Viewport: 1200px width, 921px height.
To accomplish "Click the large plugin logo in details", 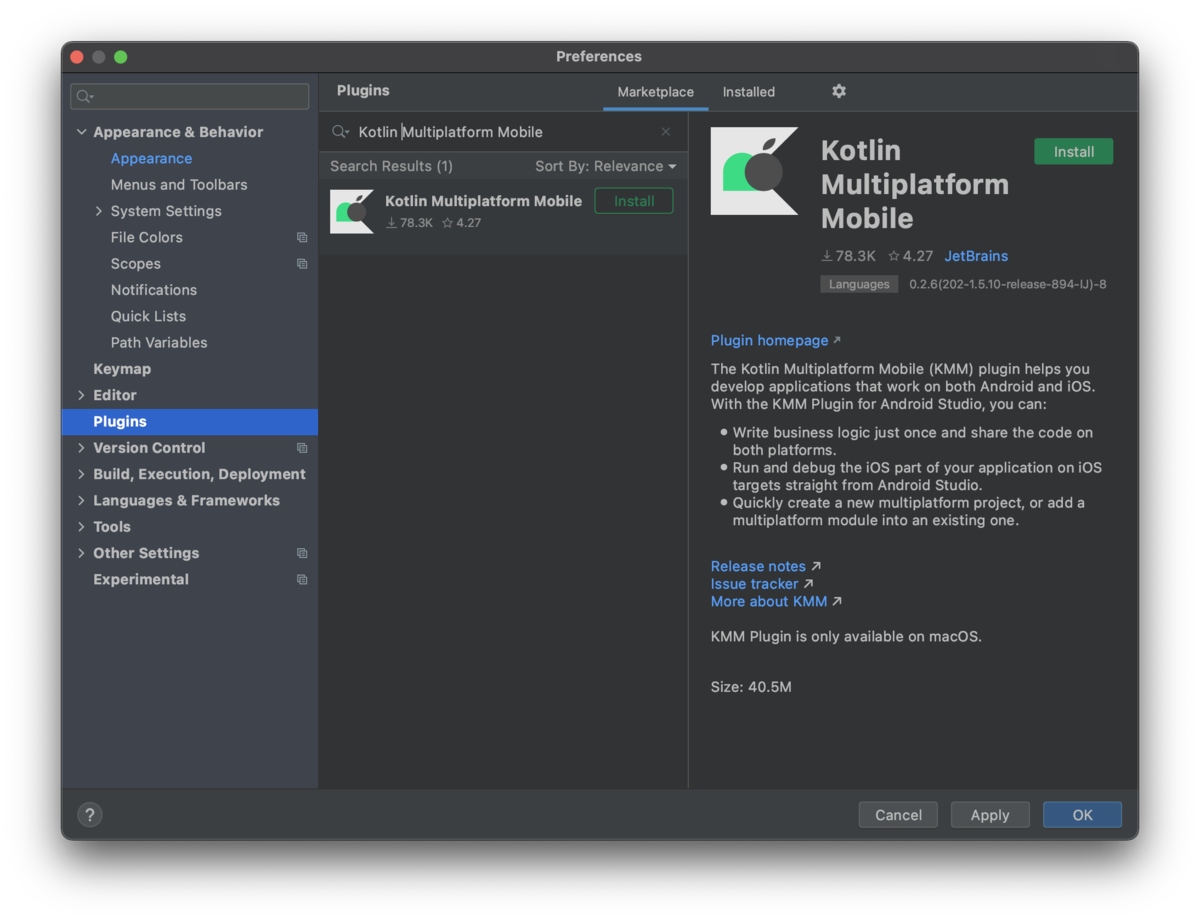I will [x=754, y=171].
